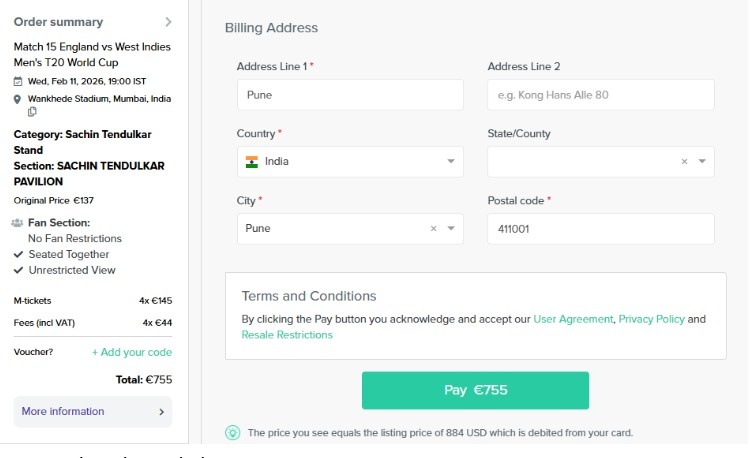751x458 pixels.
Task: Click the location pin icon near Wankhede Stadium
Action: click(x=17, y=99)
